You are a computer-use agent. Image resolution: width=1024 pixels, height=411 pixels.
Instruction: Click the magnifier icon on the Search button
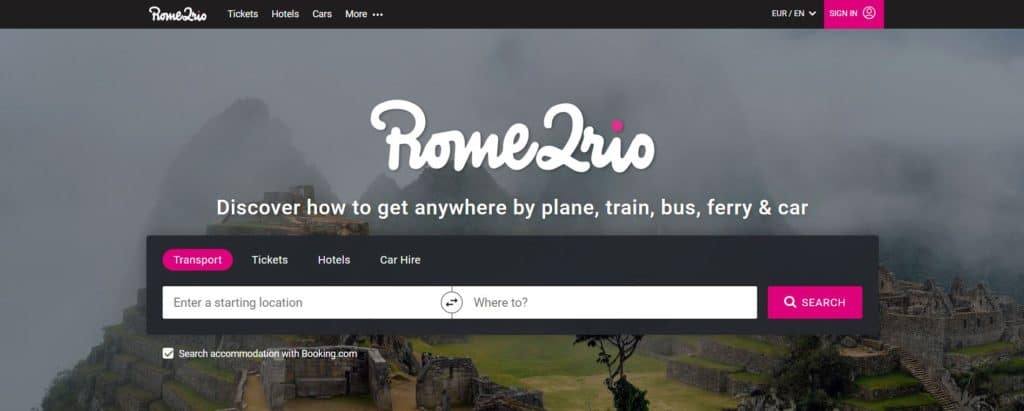pyautogui.click(x=790, y=303)
